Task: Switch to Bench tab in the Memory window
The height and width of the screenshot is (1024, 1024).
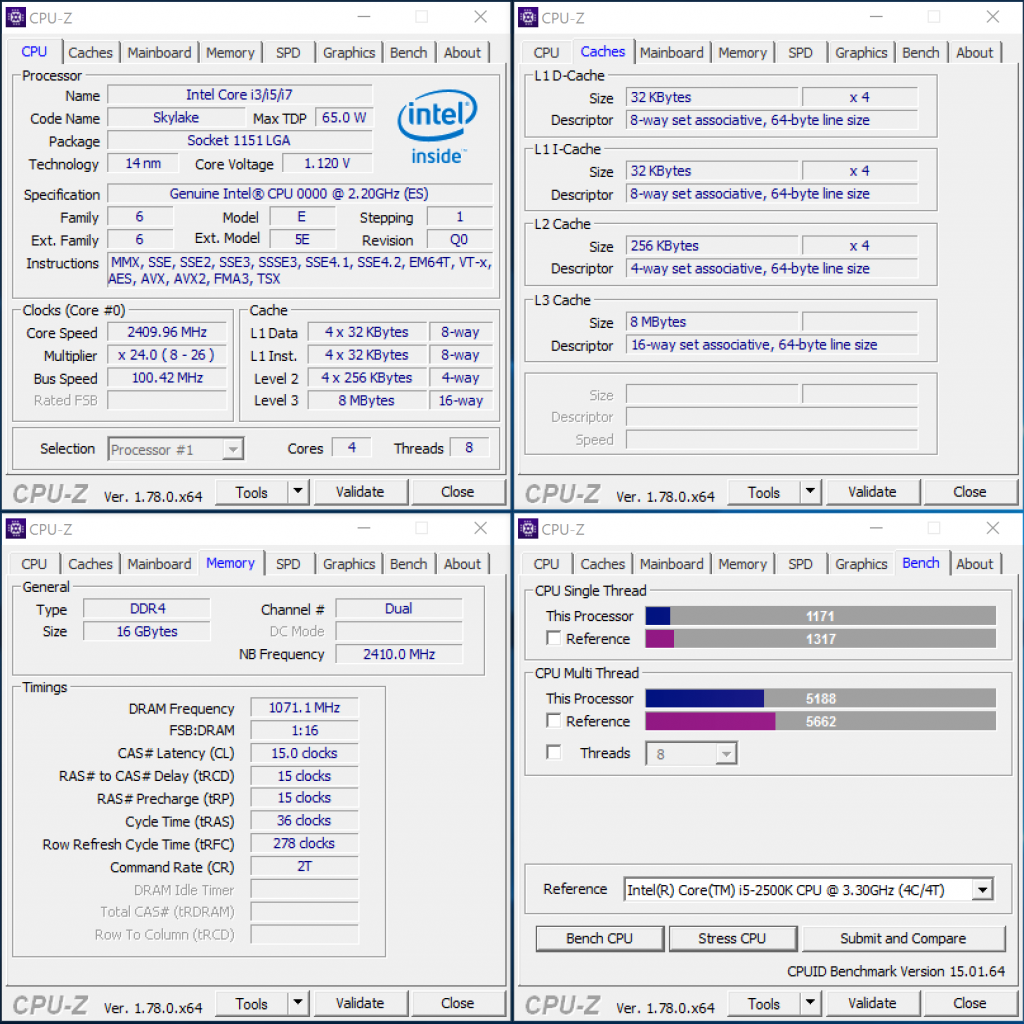Action: [x=408, y=564]
